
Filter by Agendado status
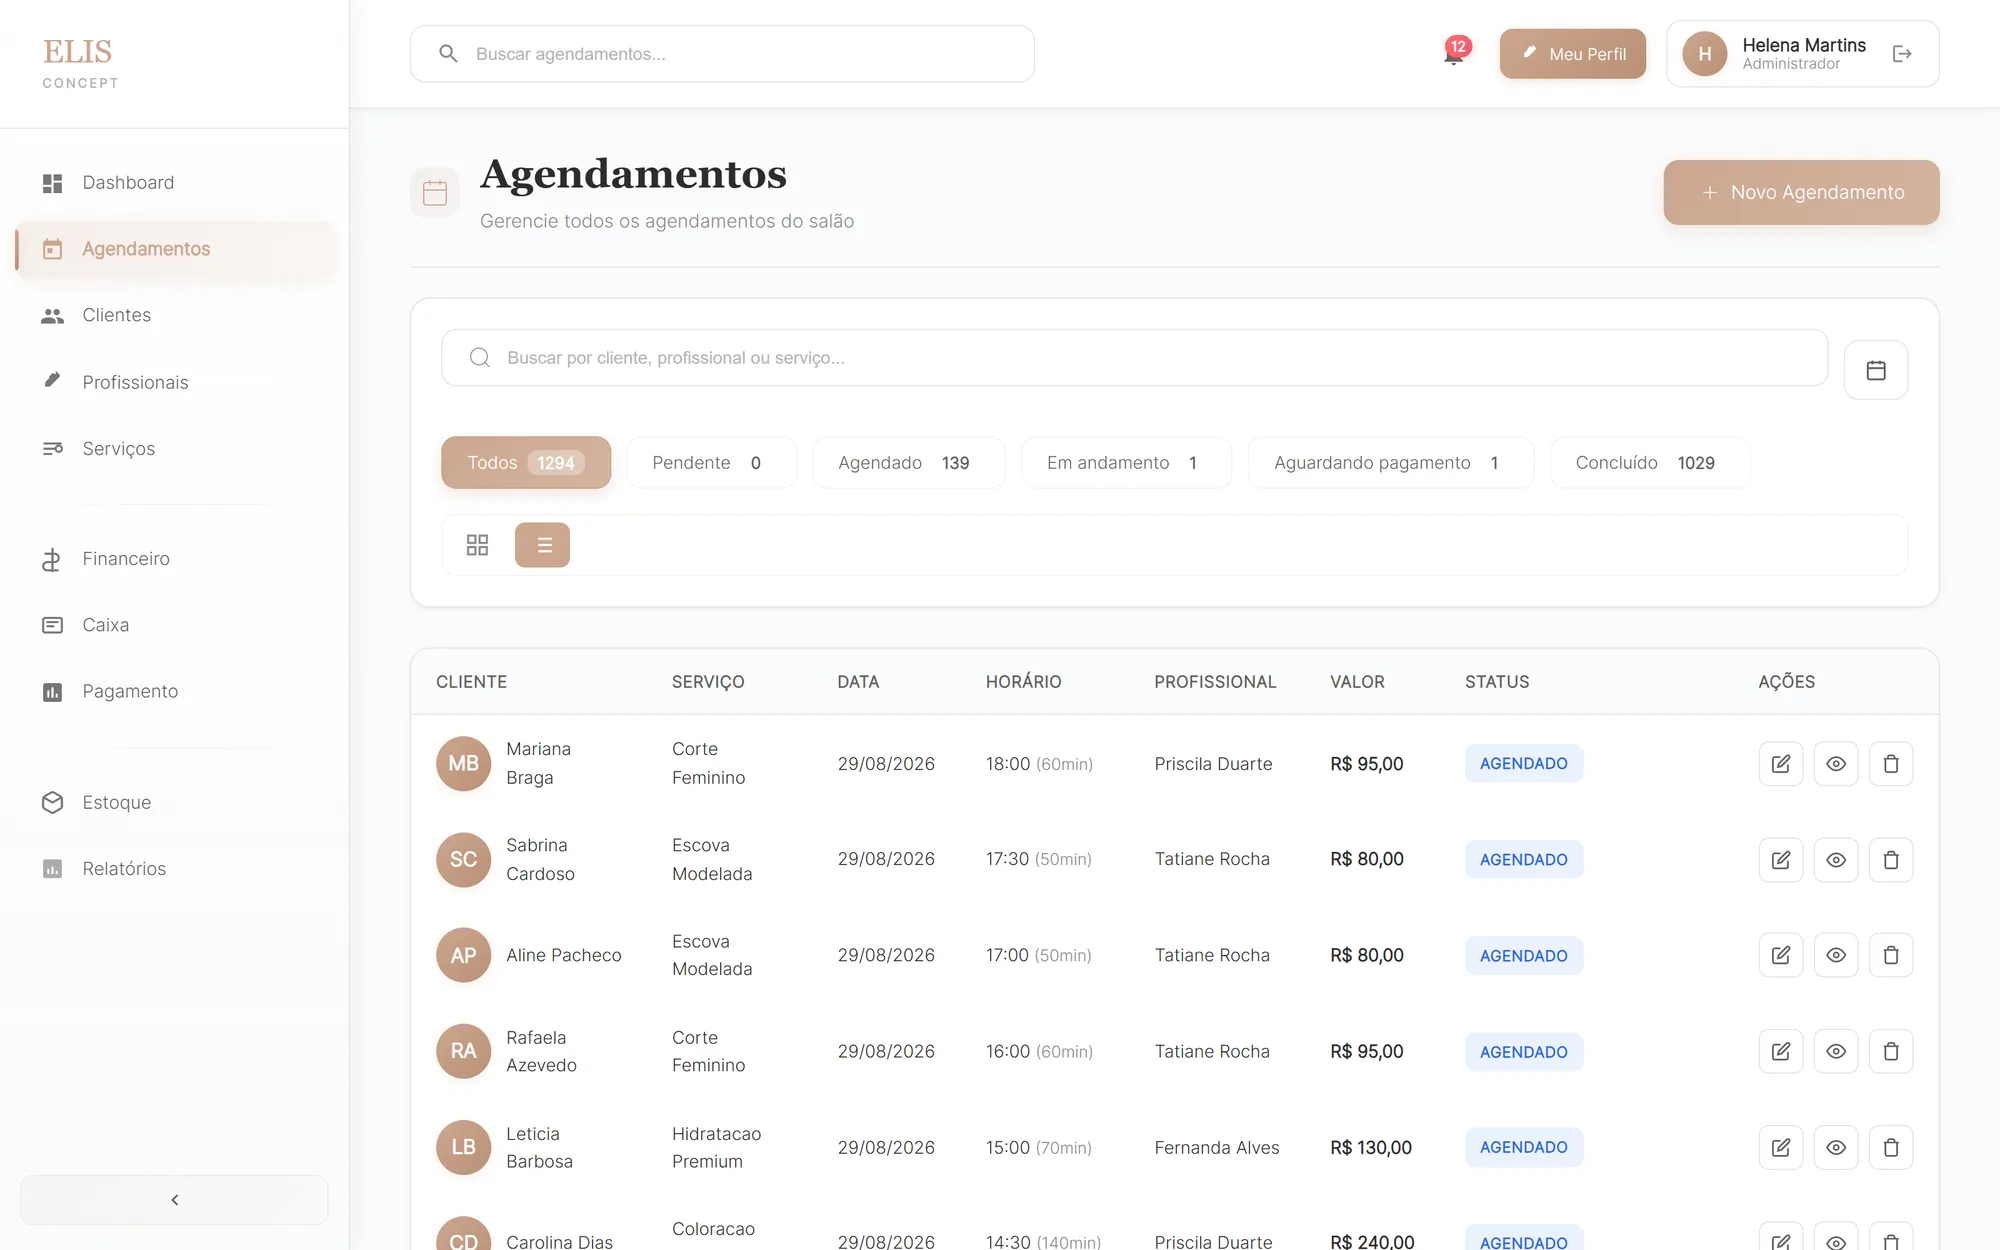(909, 463)
